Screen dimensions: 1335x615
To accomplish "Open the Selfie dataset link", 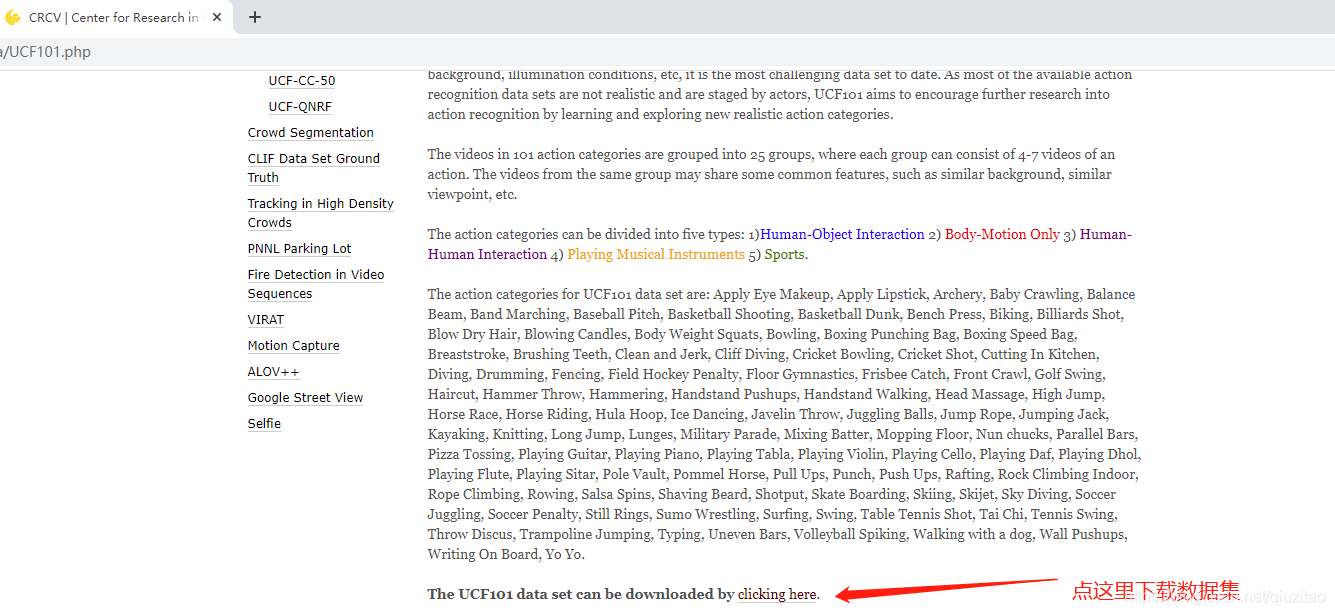I will (x=264, y=424).
